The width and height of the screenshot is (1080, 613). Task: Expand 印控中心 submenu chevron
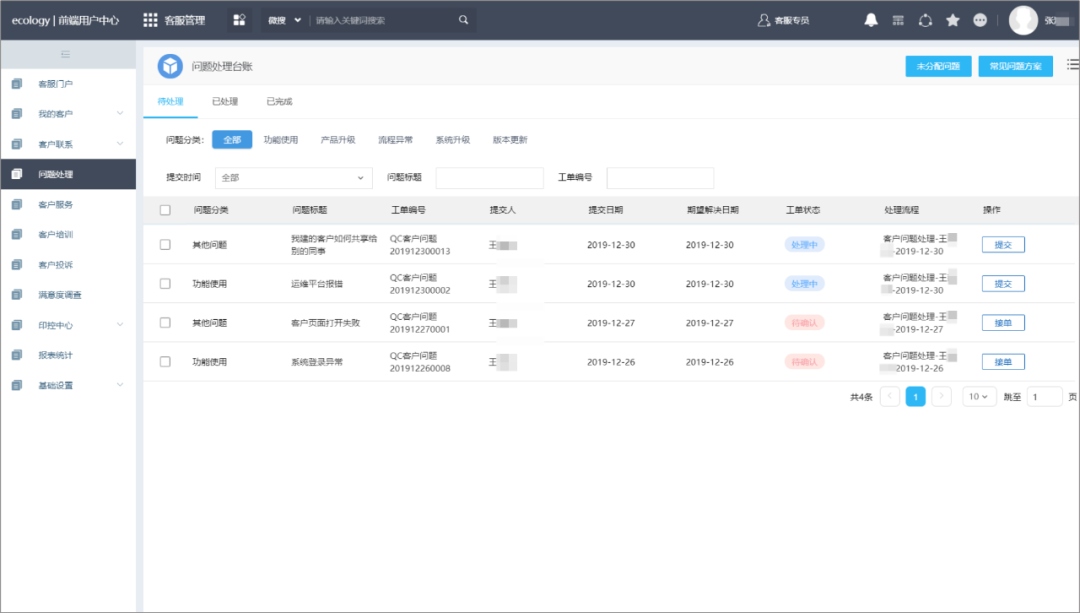pyautogui.click(x=120, y=325)
